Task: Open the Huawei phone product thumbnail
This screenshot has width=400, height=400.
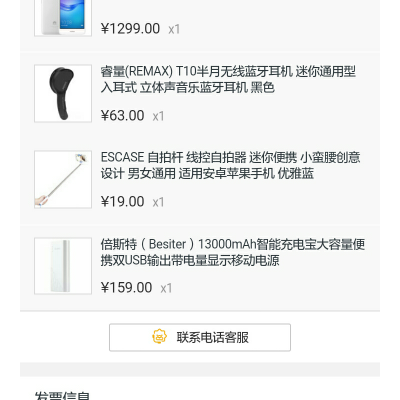Action: pos(63,17)
